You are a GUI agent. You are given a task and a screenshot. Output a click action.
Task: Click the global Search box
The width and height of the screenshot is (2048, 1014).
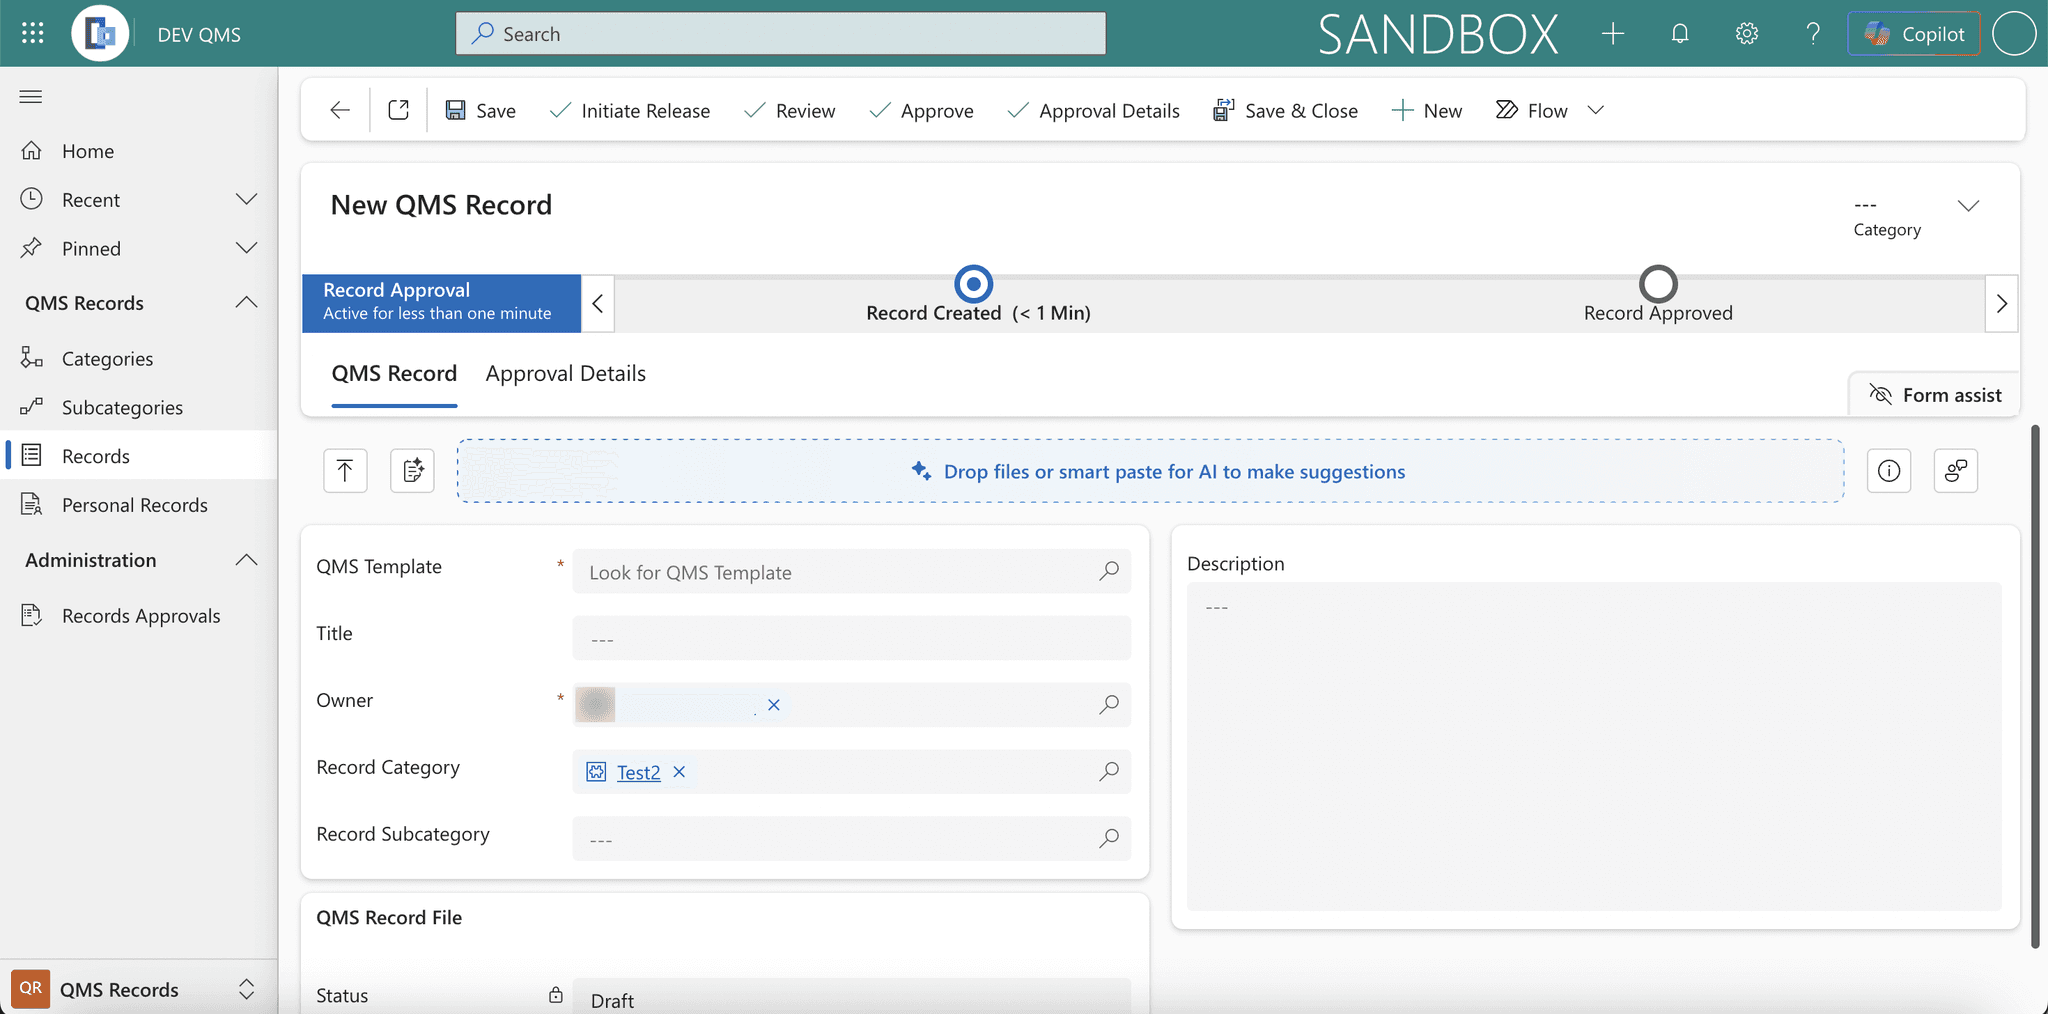[781, 33]
